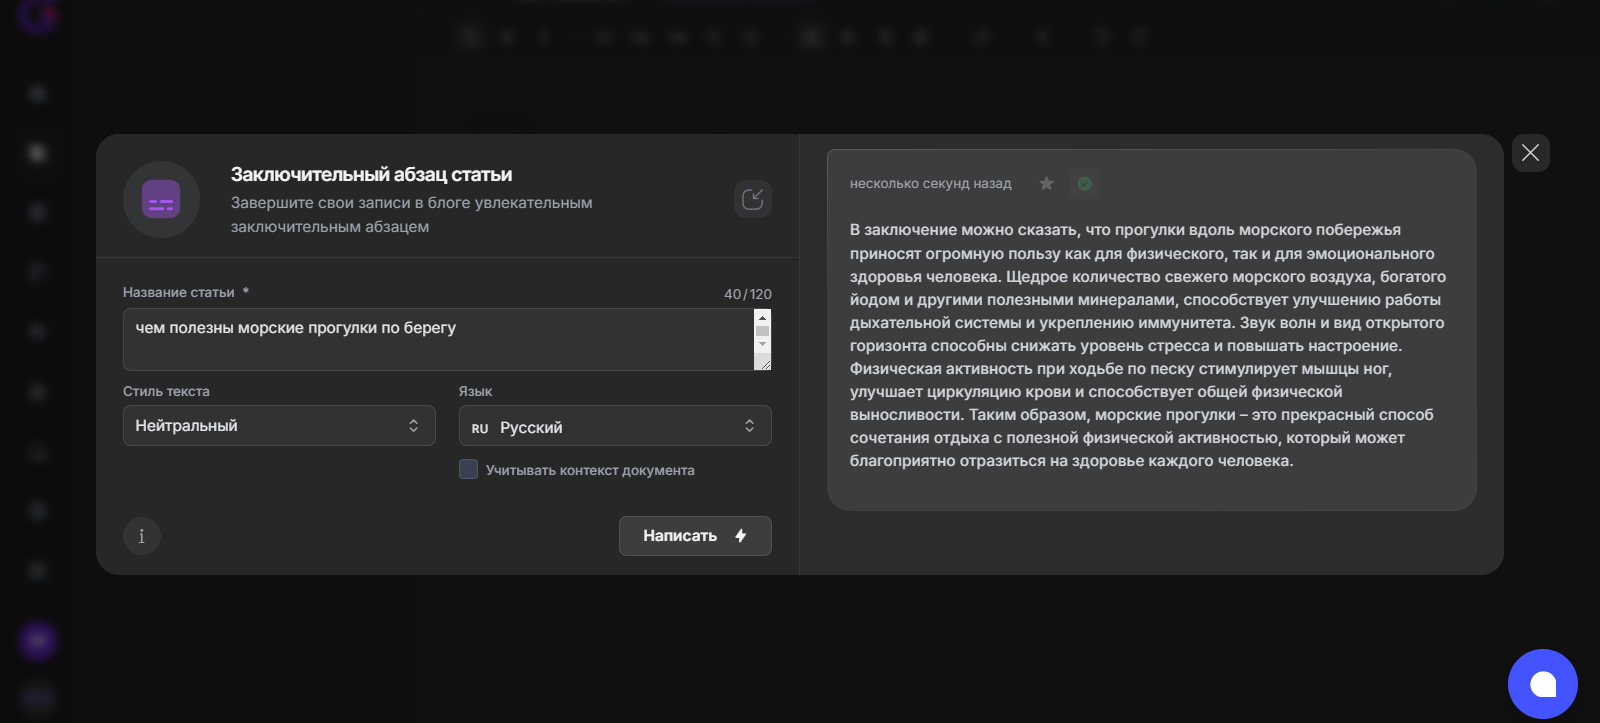Open the "Стиль текста" dropdown set to Нейтральный

(x=279, y=425)
